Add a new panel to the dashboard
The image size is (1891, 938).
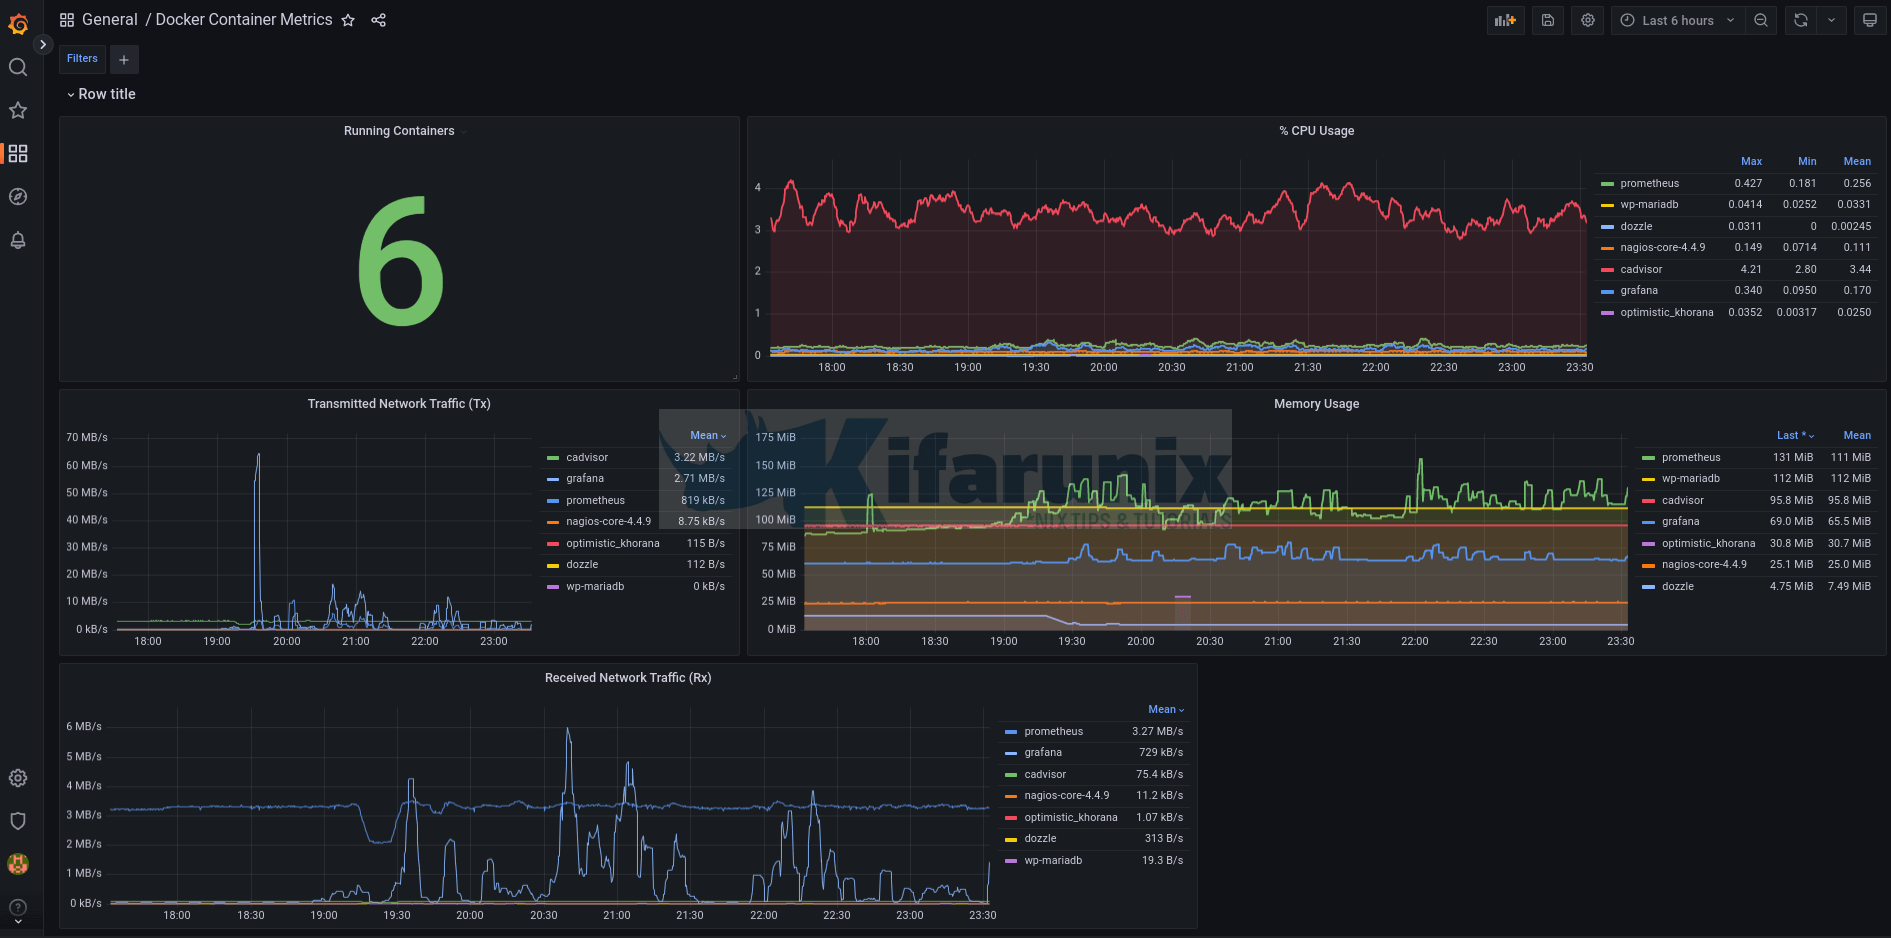tap(1505, 20)
